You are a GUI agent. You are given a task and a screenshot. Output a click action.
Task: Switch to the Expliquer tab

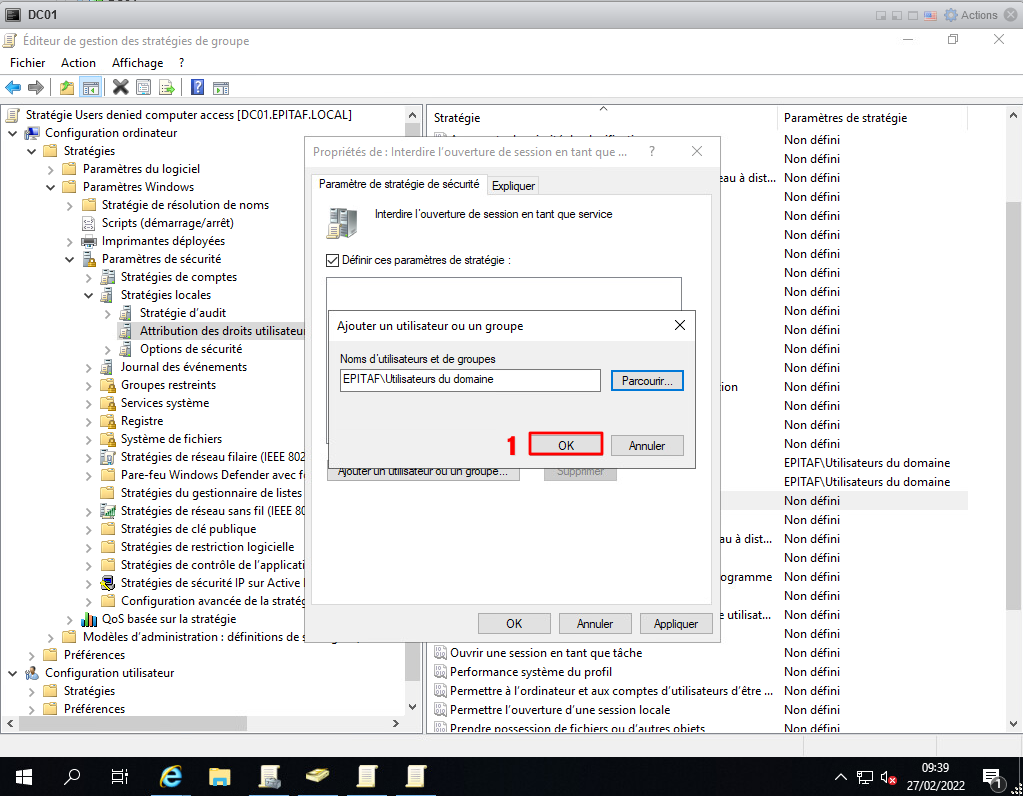pos(514,185)
